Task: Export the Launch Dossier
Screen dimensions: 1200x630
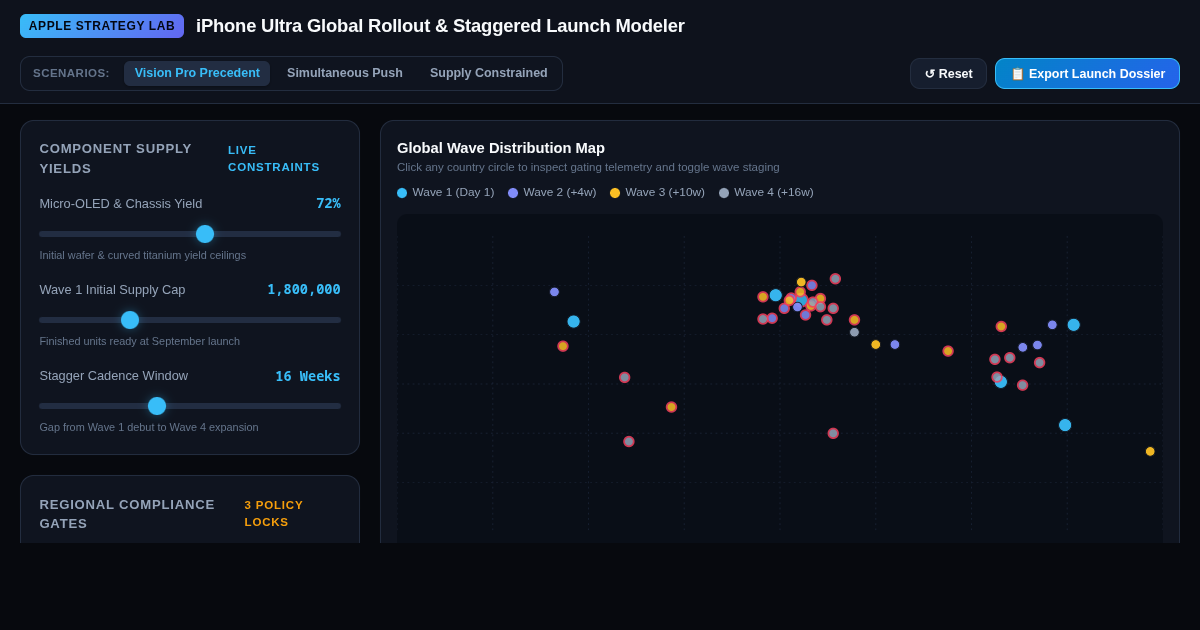Action: coord(1087,73)
